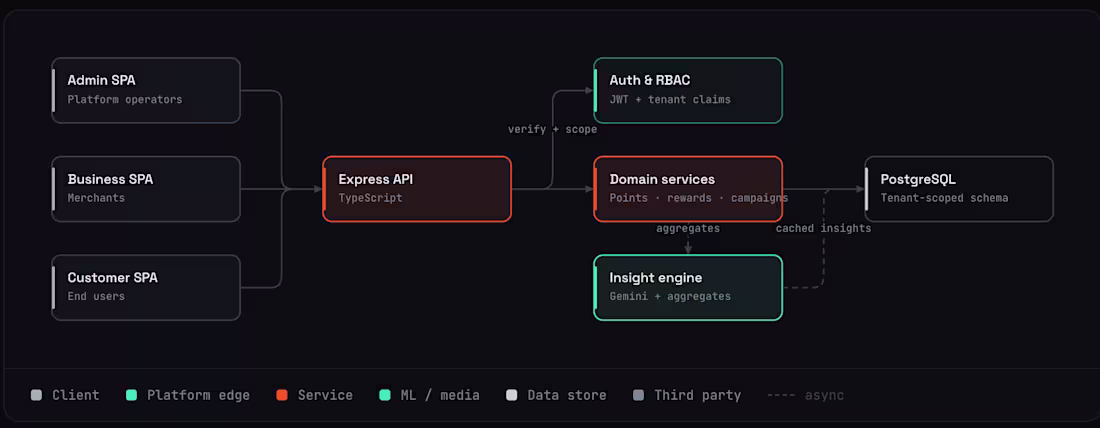
Task: Click 'Points · rewards · campaigns' text
Action: point(699,198)
